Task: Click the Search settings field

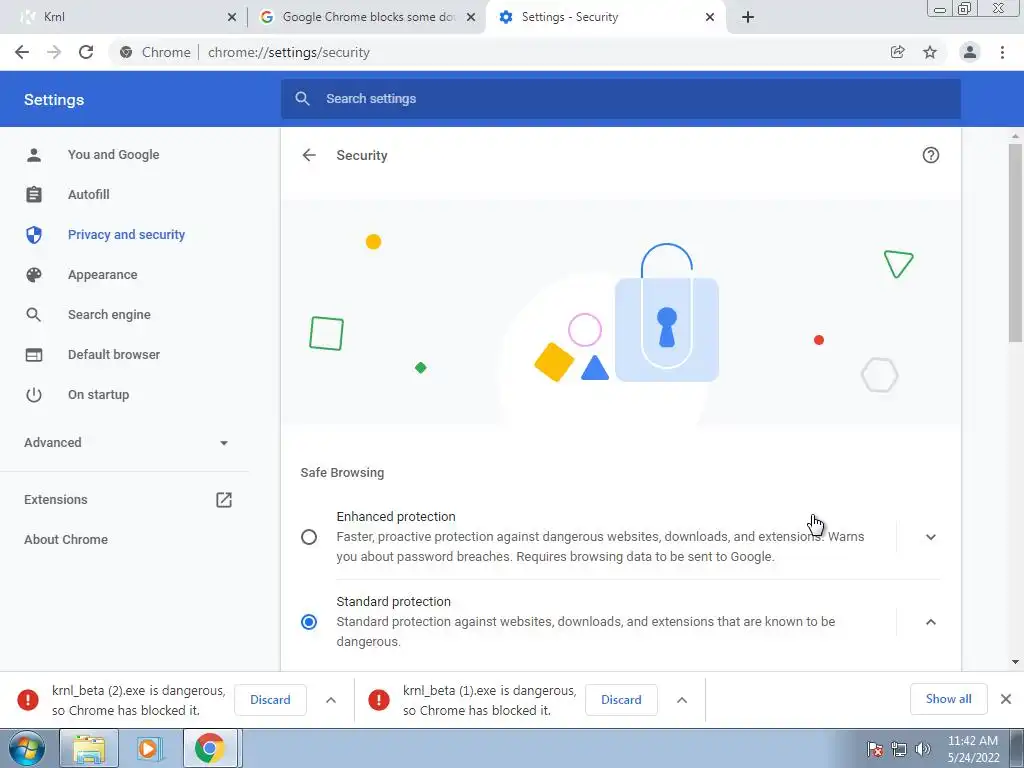Action: coord(620,99)
